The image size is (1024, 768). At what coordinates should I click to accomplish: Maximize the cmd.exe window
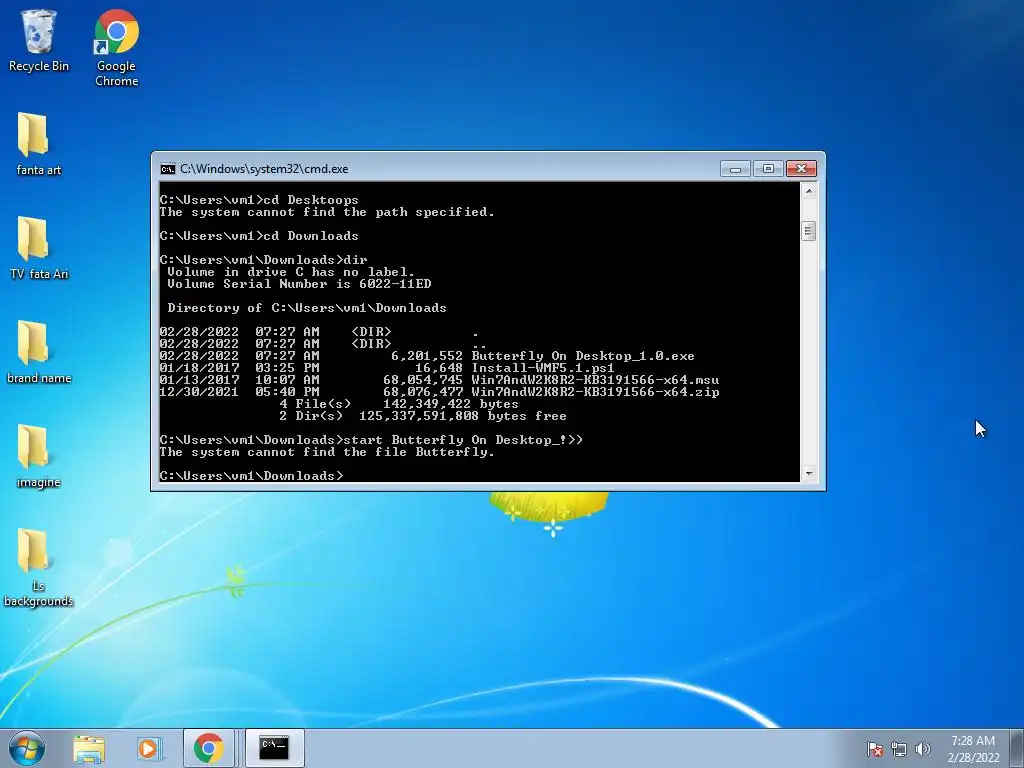[x=768, y=169]
